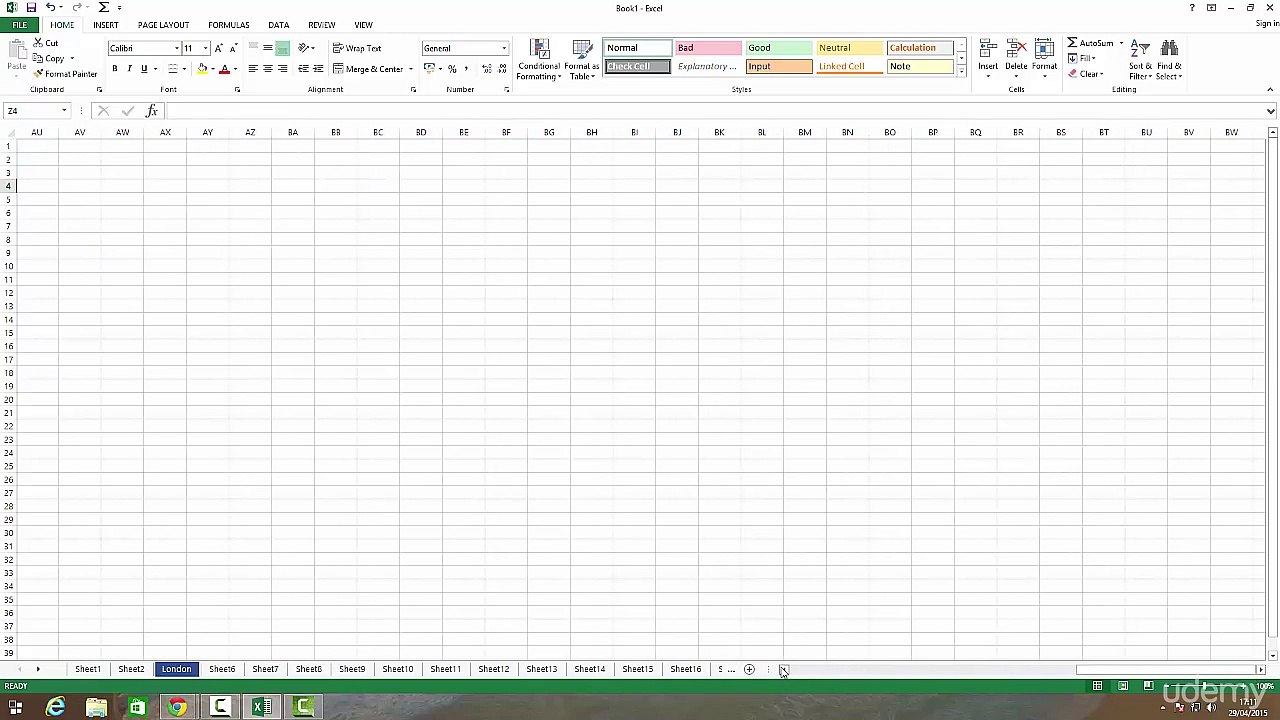Align text left in the Alignment group
Viewport: 1280px width, 720px height.
[253, 69]
